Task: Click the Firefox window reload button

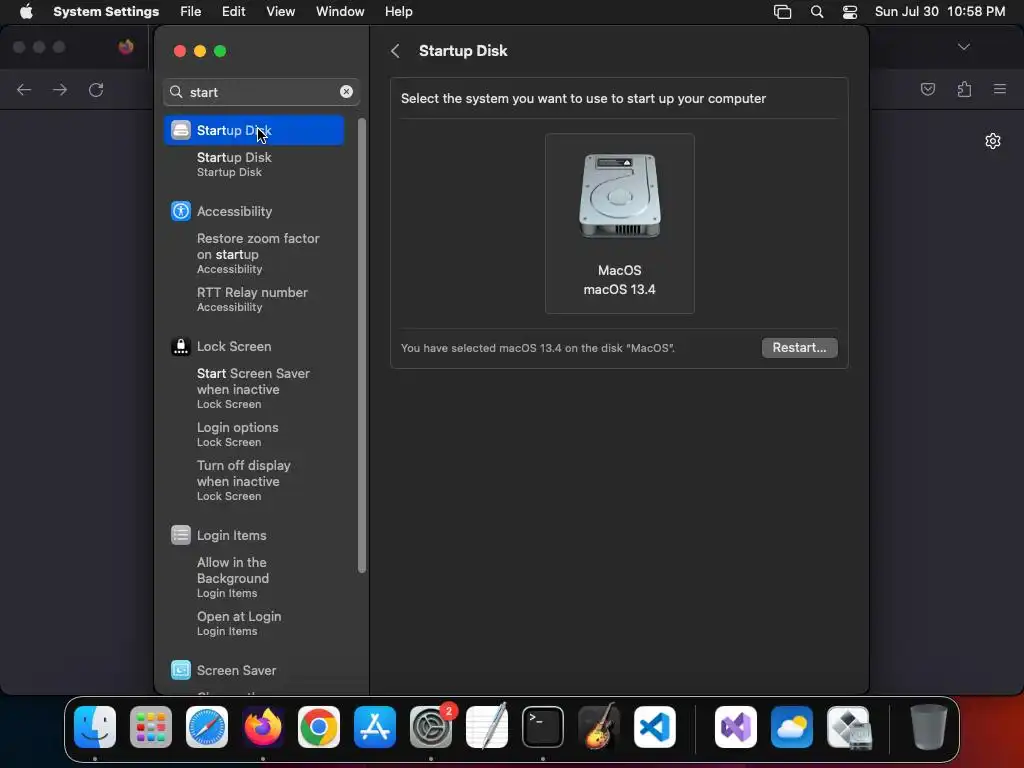Action: pyautogui.click(x=96, y=89)
